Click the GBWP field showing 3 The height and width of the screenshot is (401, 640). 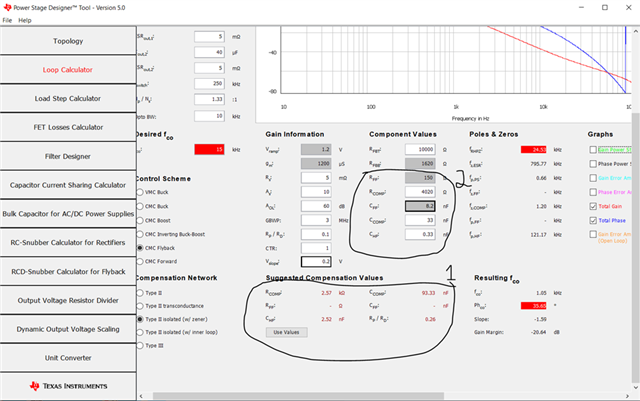click(x=316, y=221)
